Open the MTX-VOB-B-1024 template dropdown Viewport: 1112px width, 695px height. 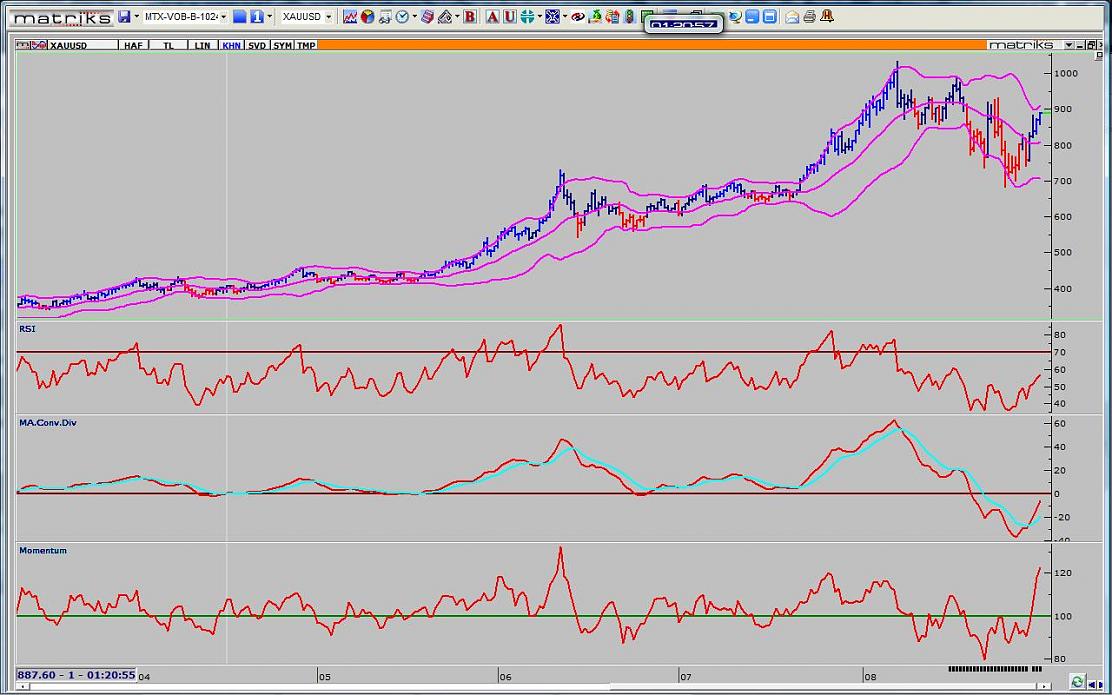coord(223,17)
